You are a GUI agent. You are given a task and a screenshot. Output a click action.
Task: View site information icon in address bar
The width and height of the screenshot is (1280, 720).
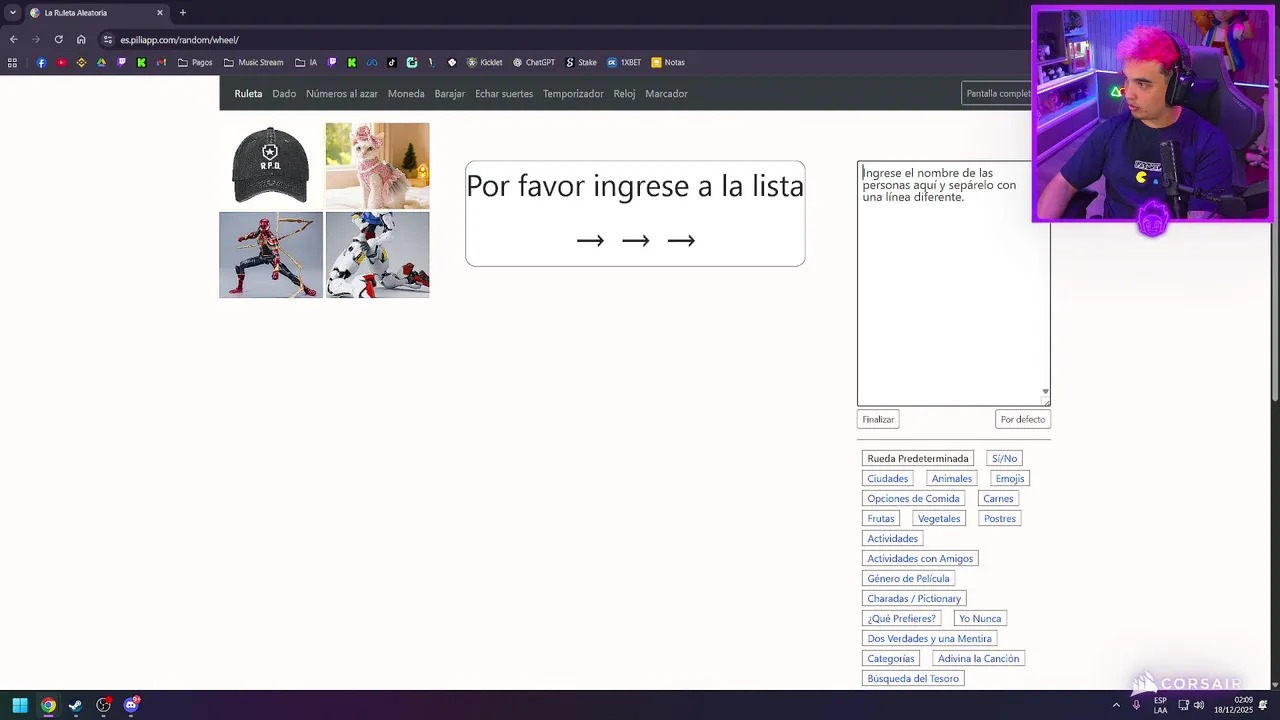coord(108,40)
